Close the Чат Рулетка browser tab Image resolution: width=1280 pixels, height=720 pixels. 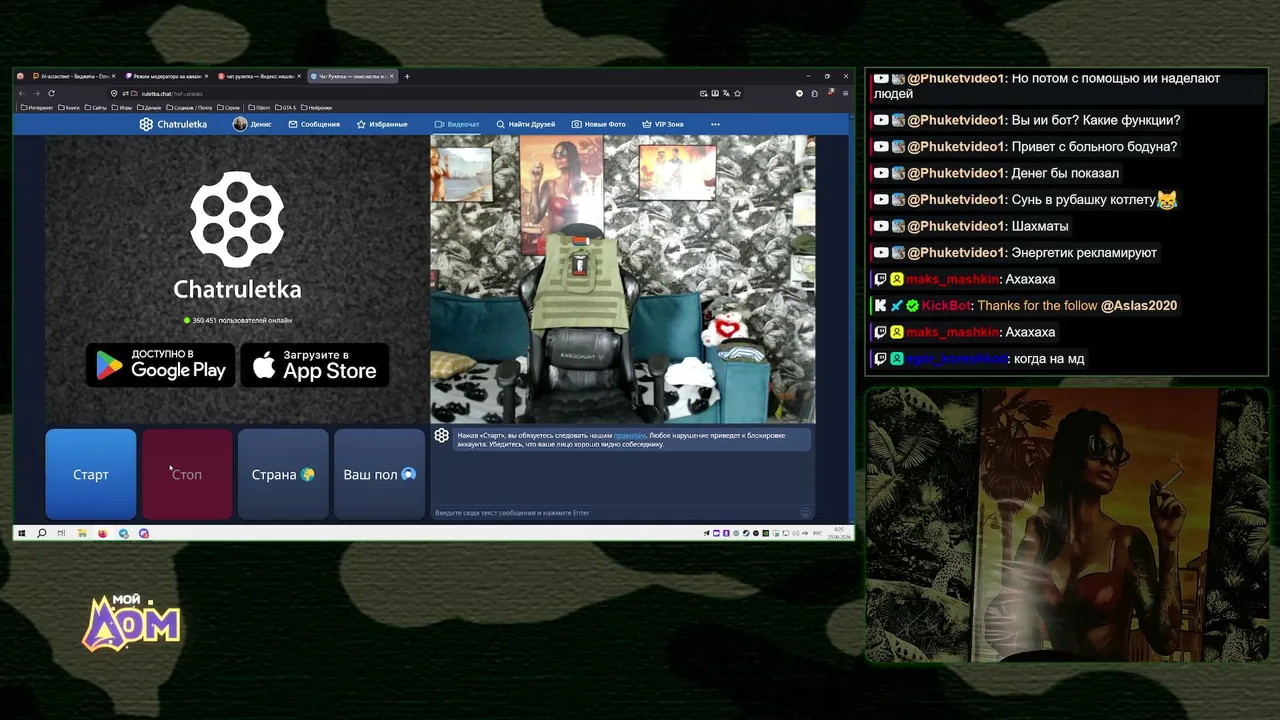pyautogui.click(x=392, y=76)
